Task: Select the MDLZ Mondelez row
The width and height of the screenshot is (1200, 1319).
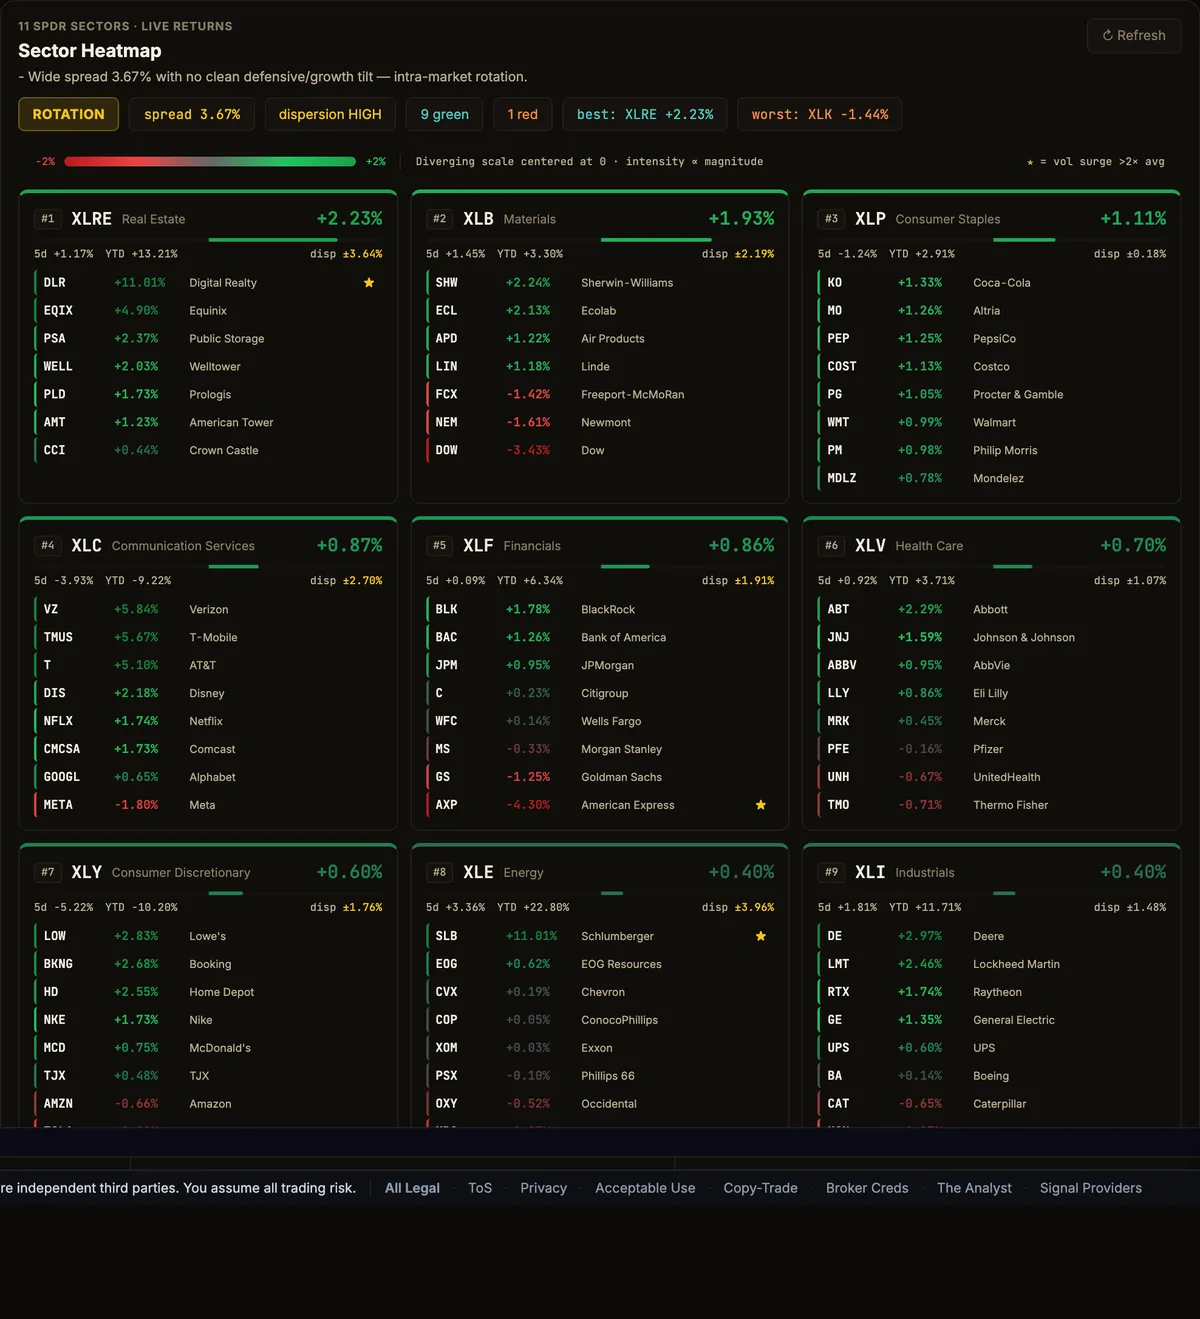Action: 992,479
